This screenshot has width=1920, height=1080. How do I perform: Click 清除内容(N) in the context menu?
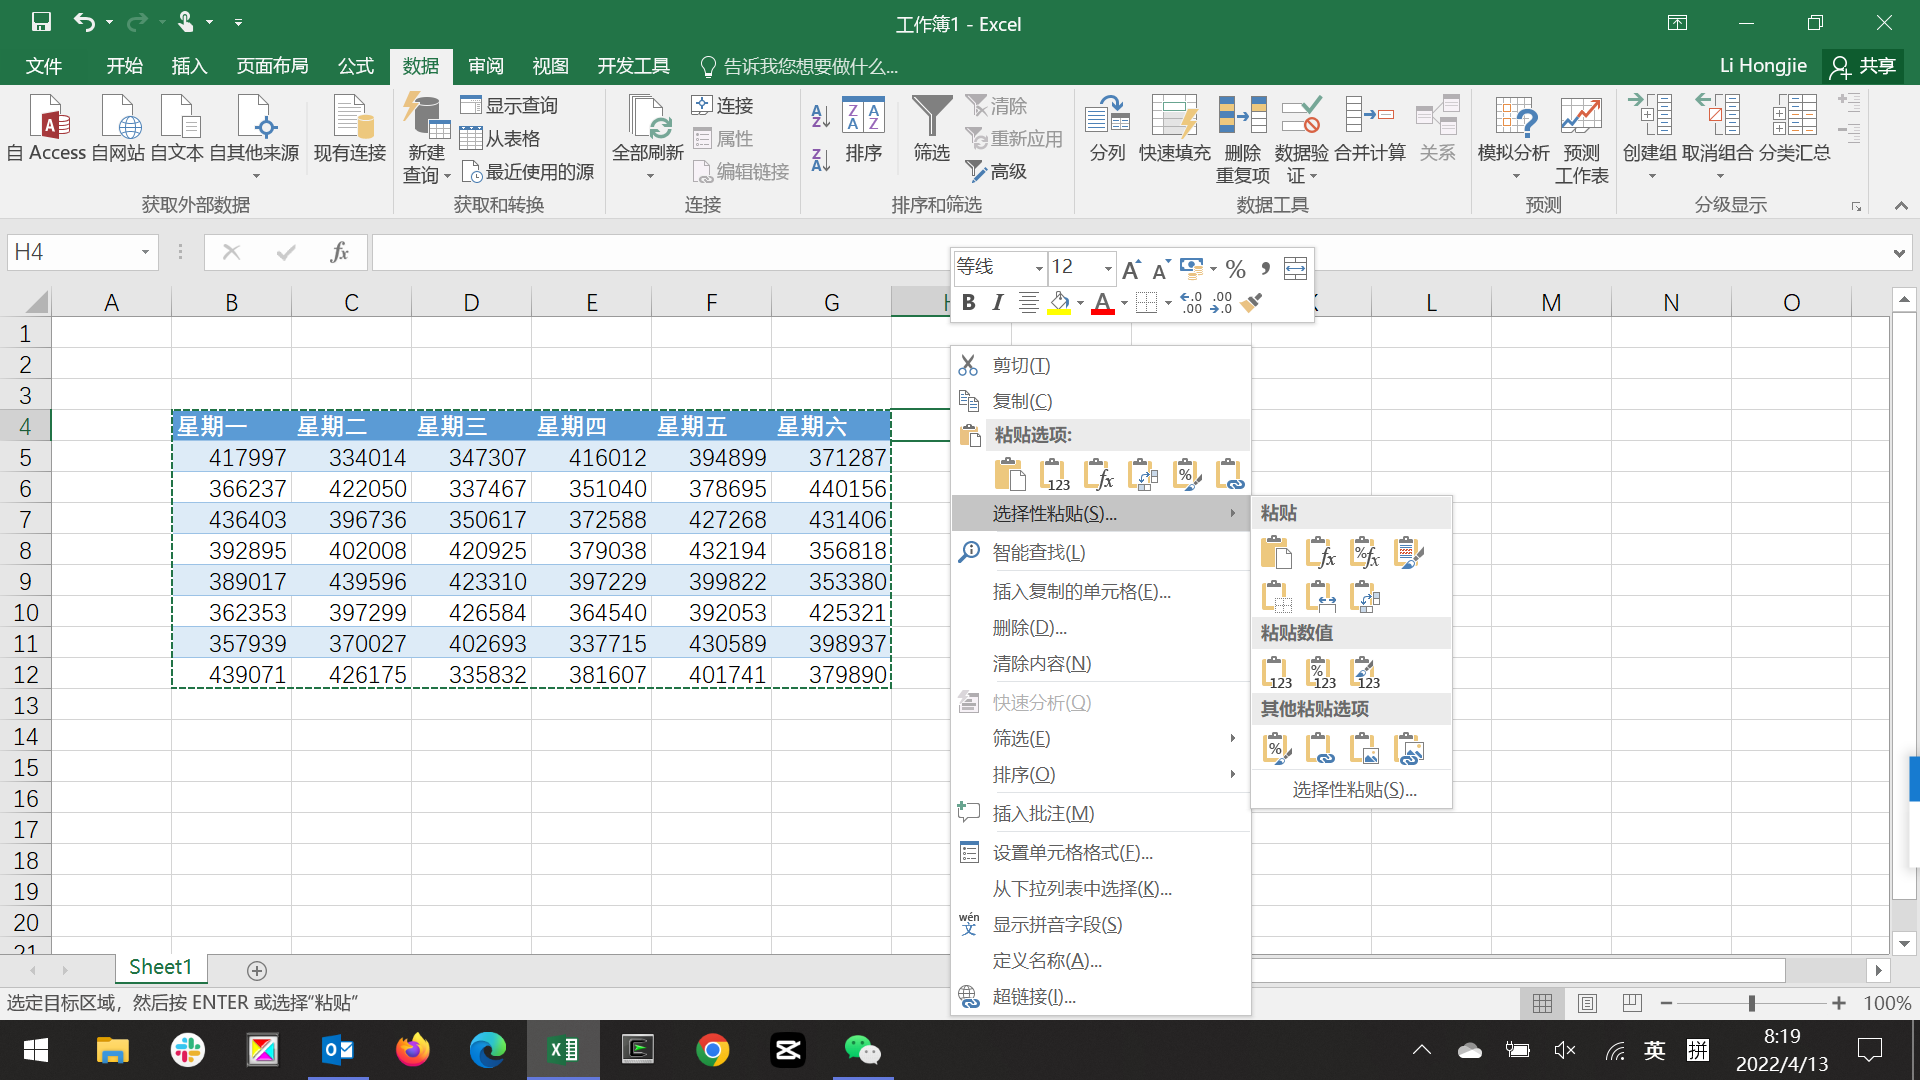click(1041, 664)
